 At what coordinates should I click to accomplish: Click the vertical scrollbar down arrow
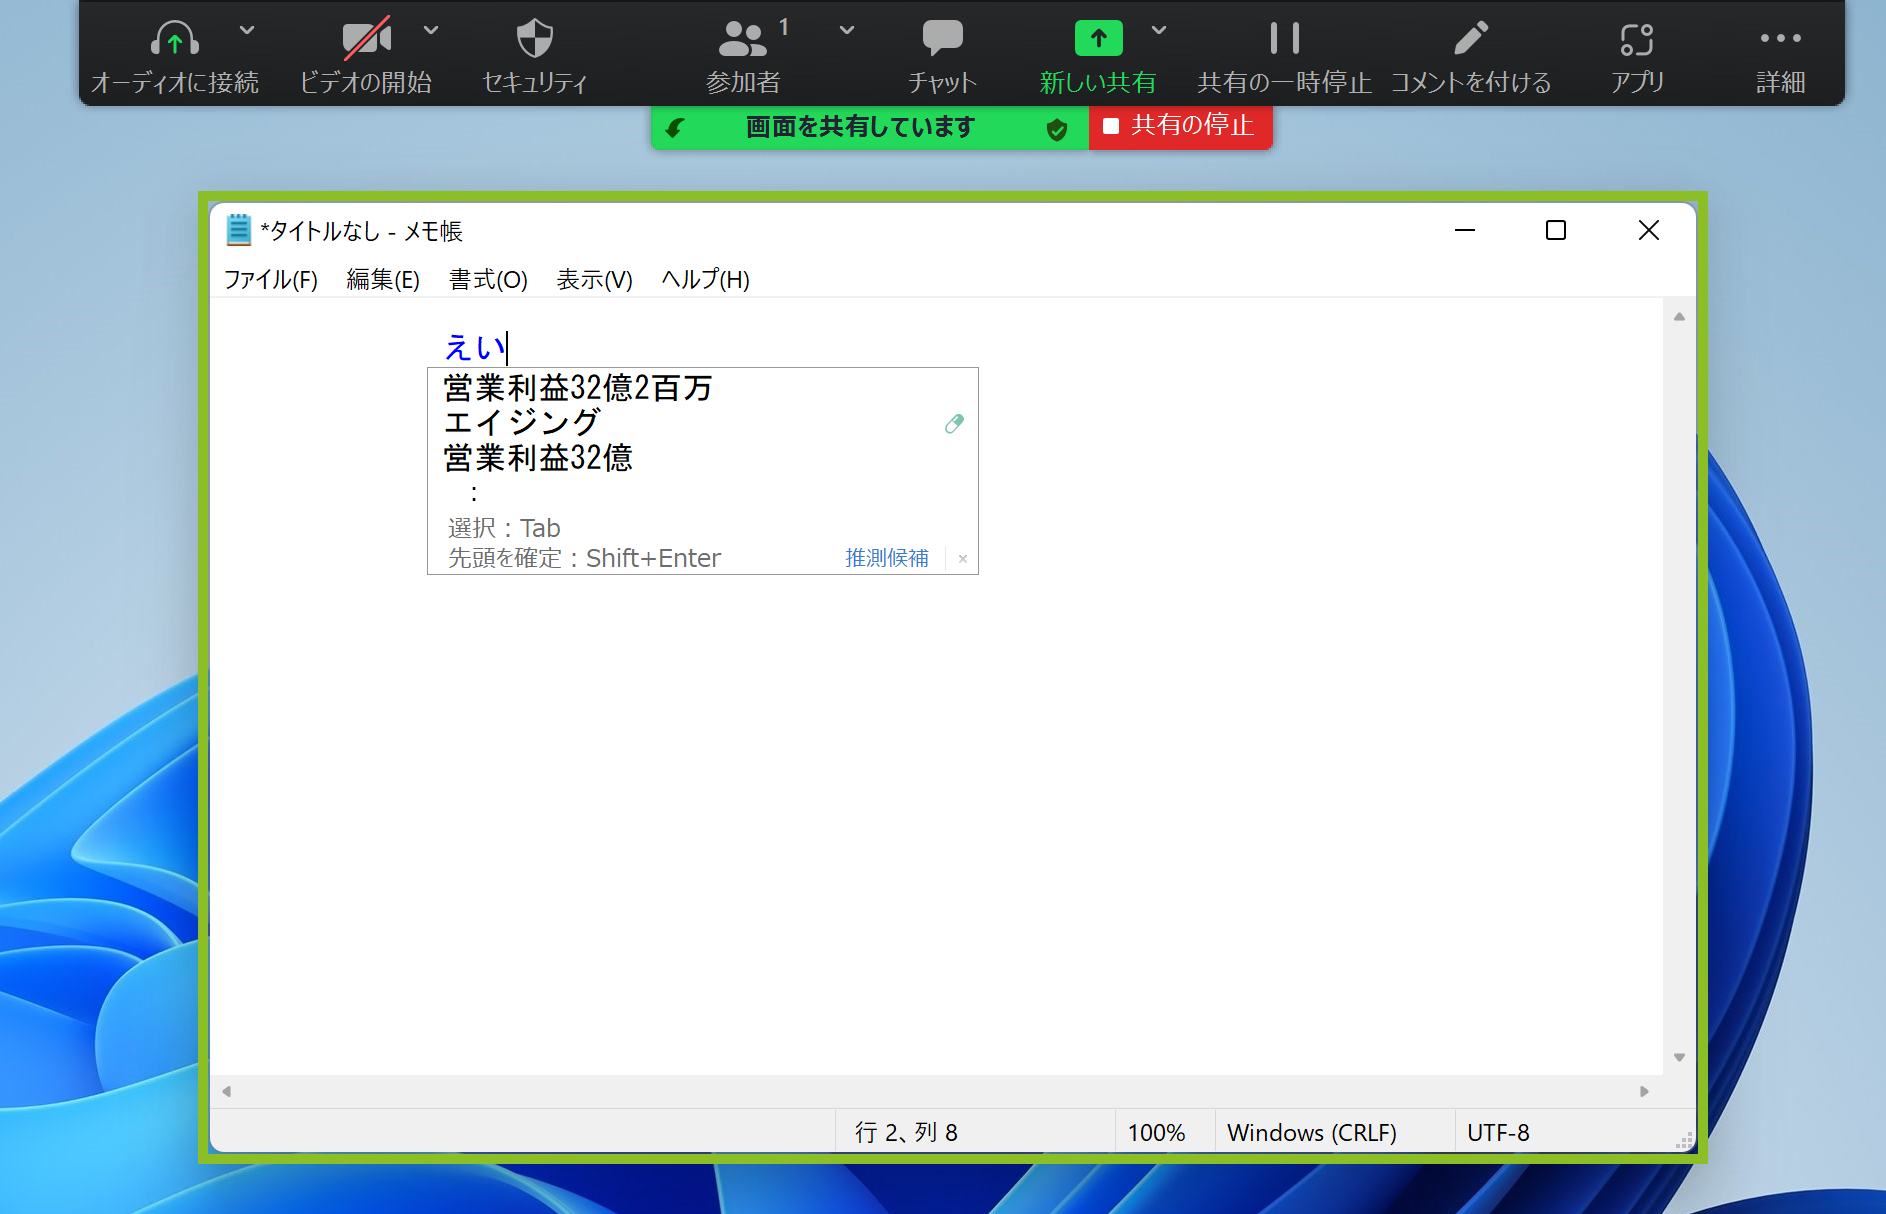coord(1679,1057)
